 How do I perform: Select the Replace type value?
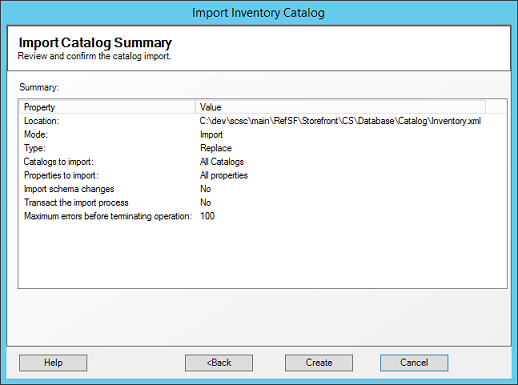point(216,148)
